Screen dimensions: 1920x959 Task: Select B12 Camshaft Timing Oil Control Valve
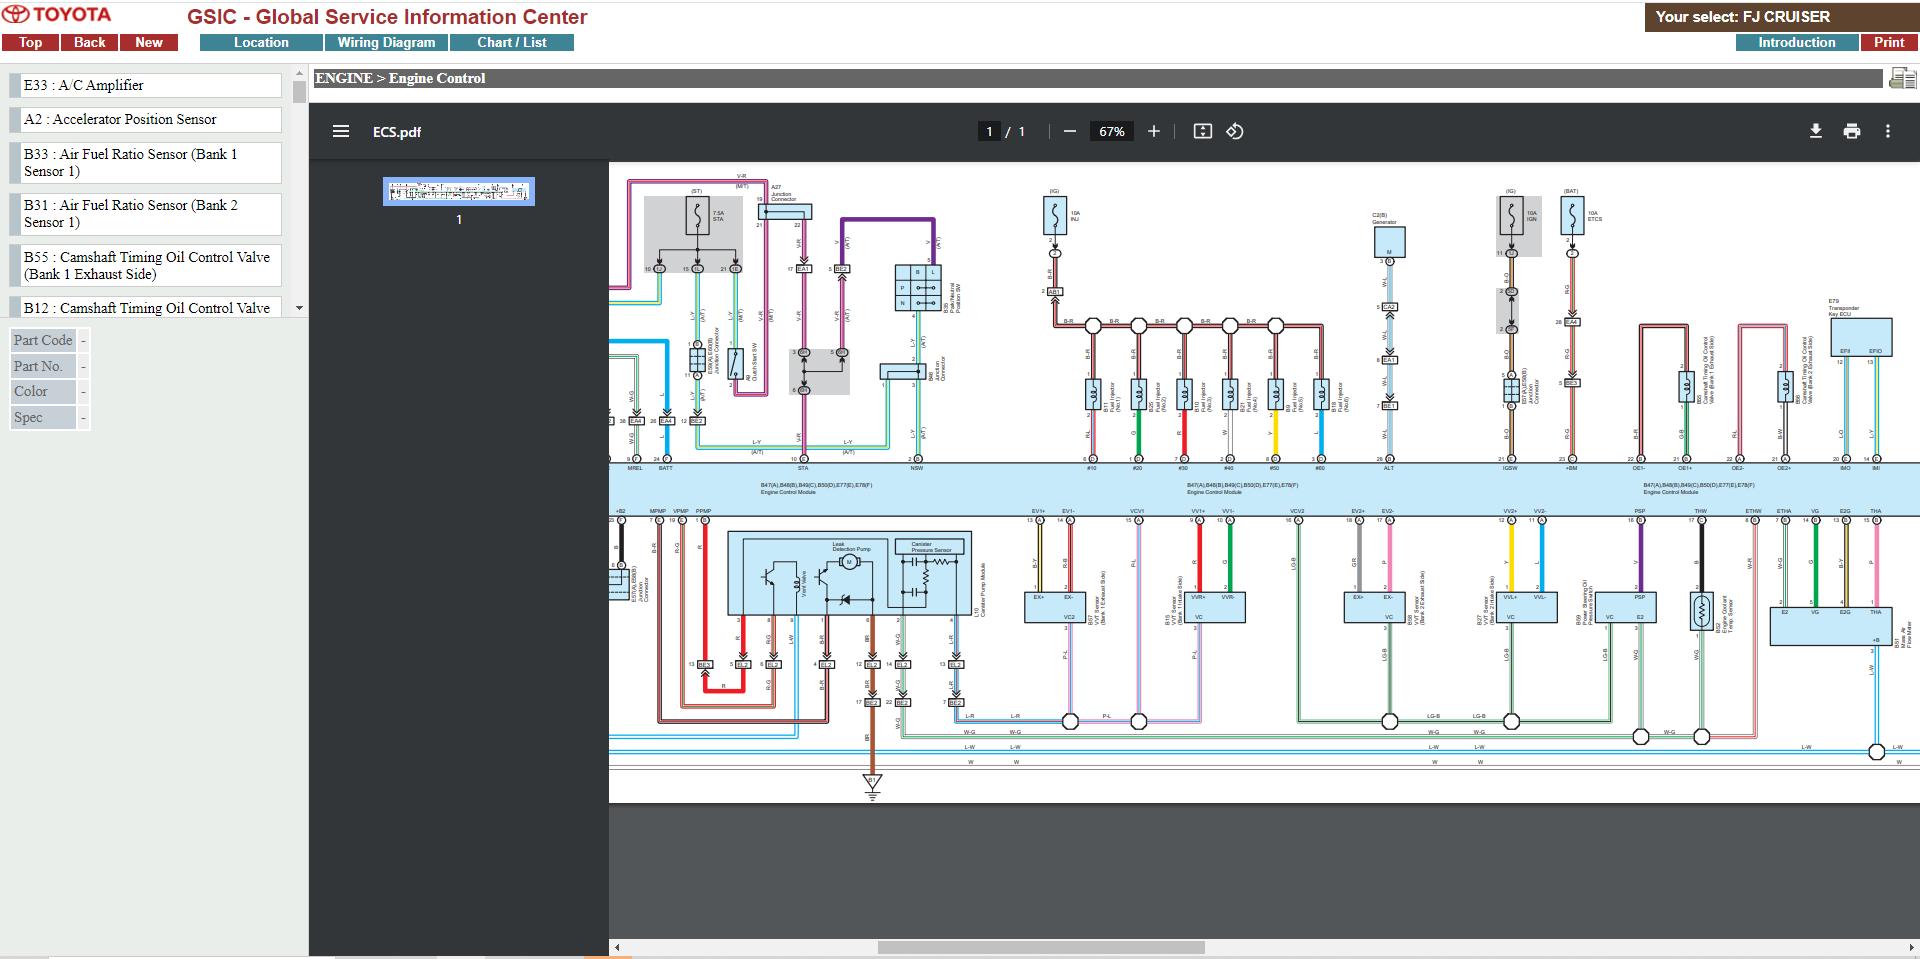[146, 307]
